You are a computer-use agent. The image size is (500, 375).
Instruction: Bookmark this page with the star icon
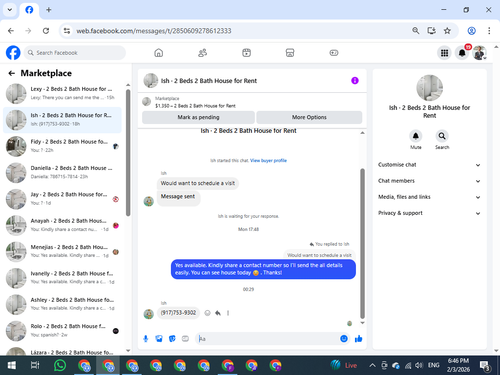(x=447, y=31)
